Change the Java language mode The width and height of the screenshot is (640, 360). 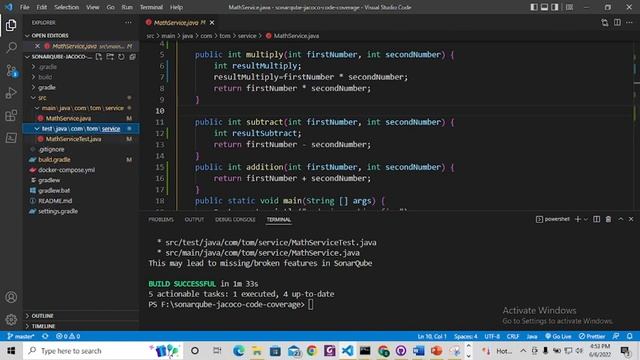coord(532,336)
